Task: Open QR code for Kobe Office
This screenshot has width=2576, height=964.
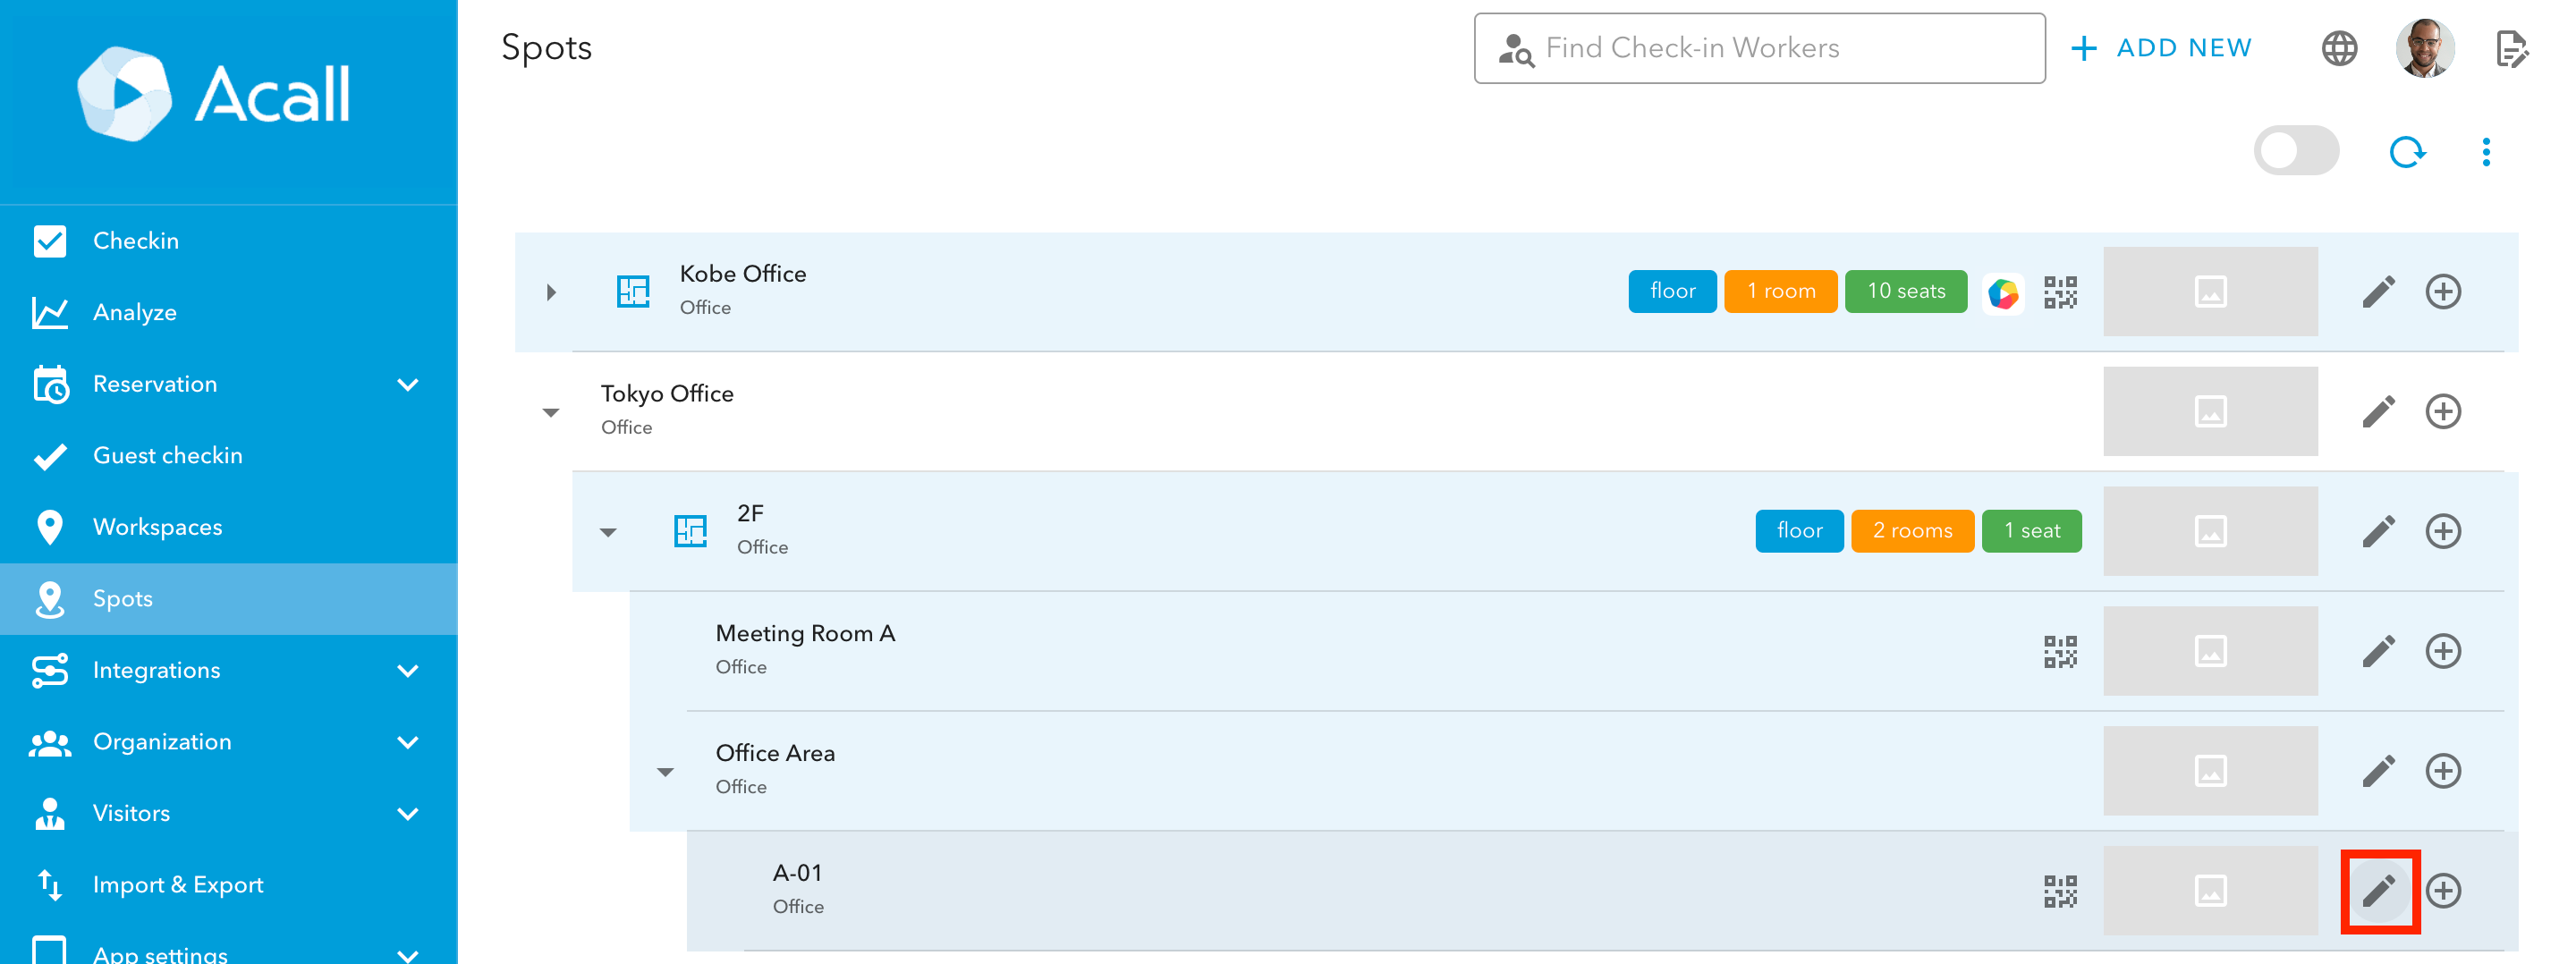Action: [x=2059, y=292]
